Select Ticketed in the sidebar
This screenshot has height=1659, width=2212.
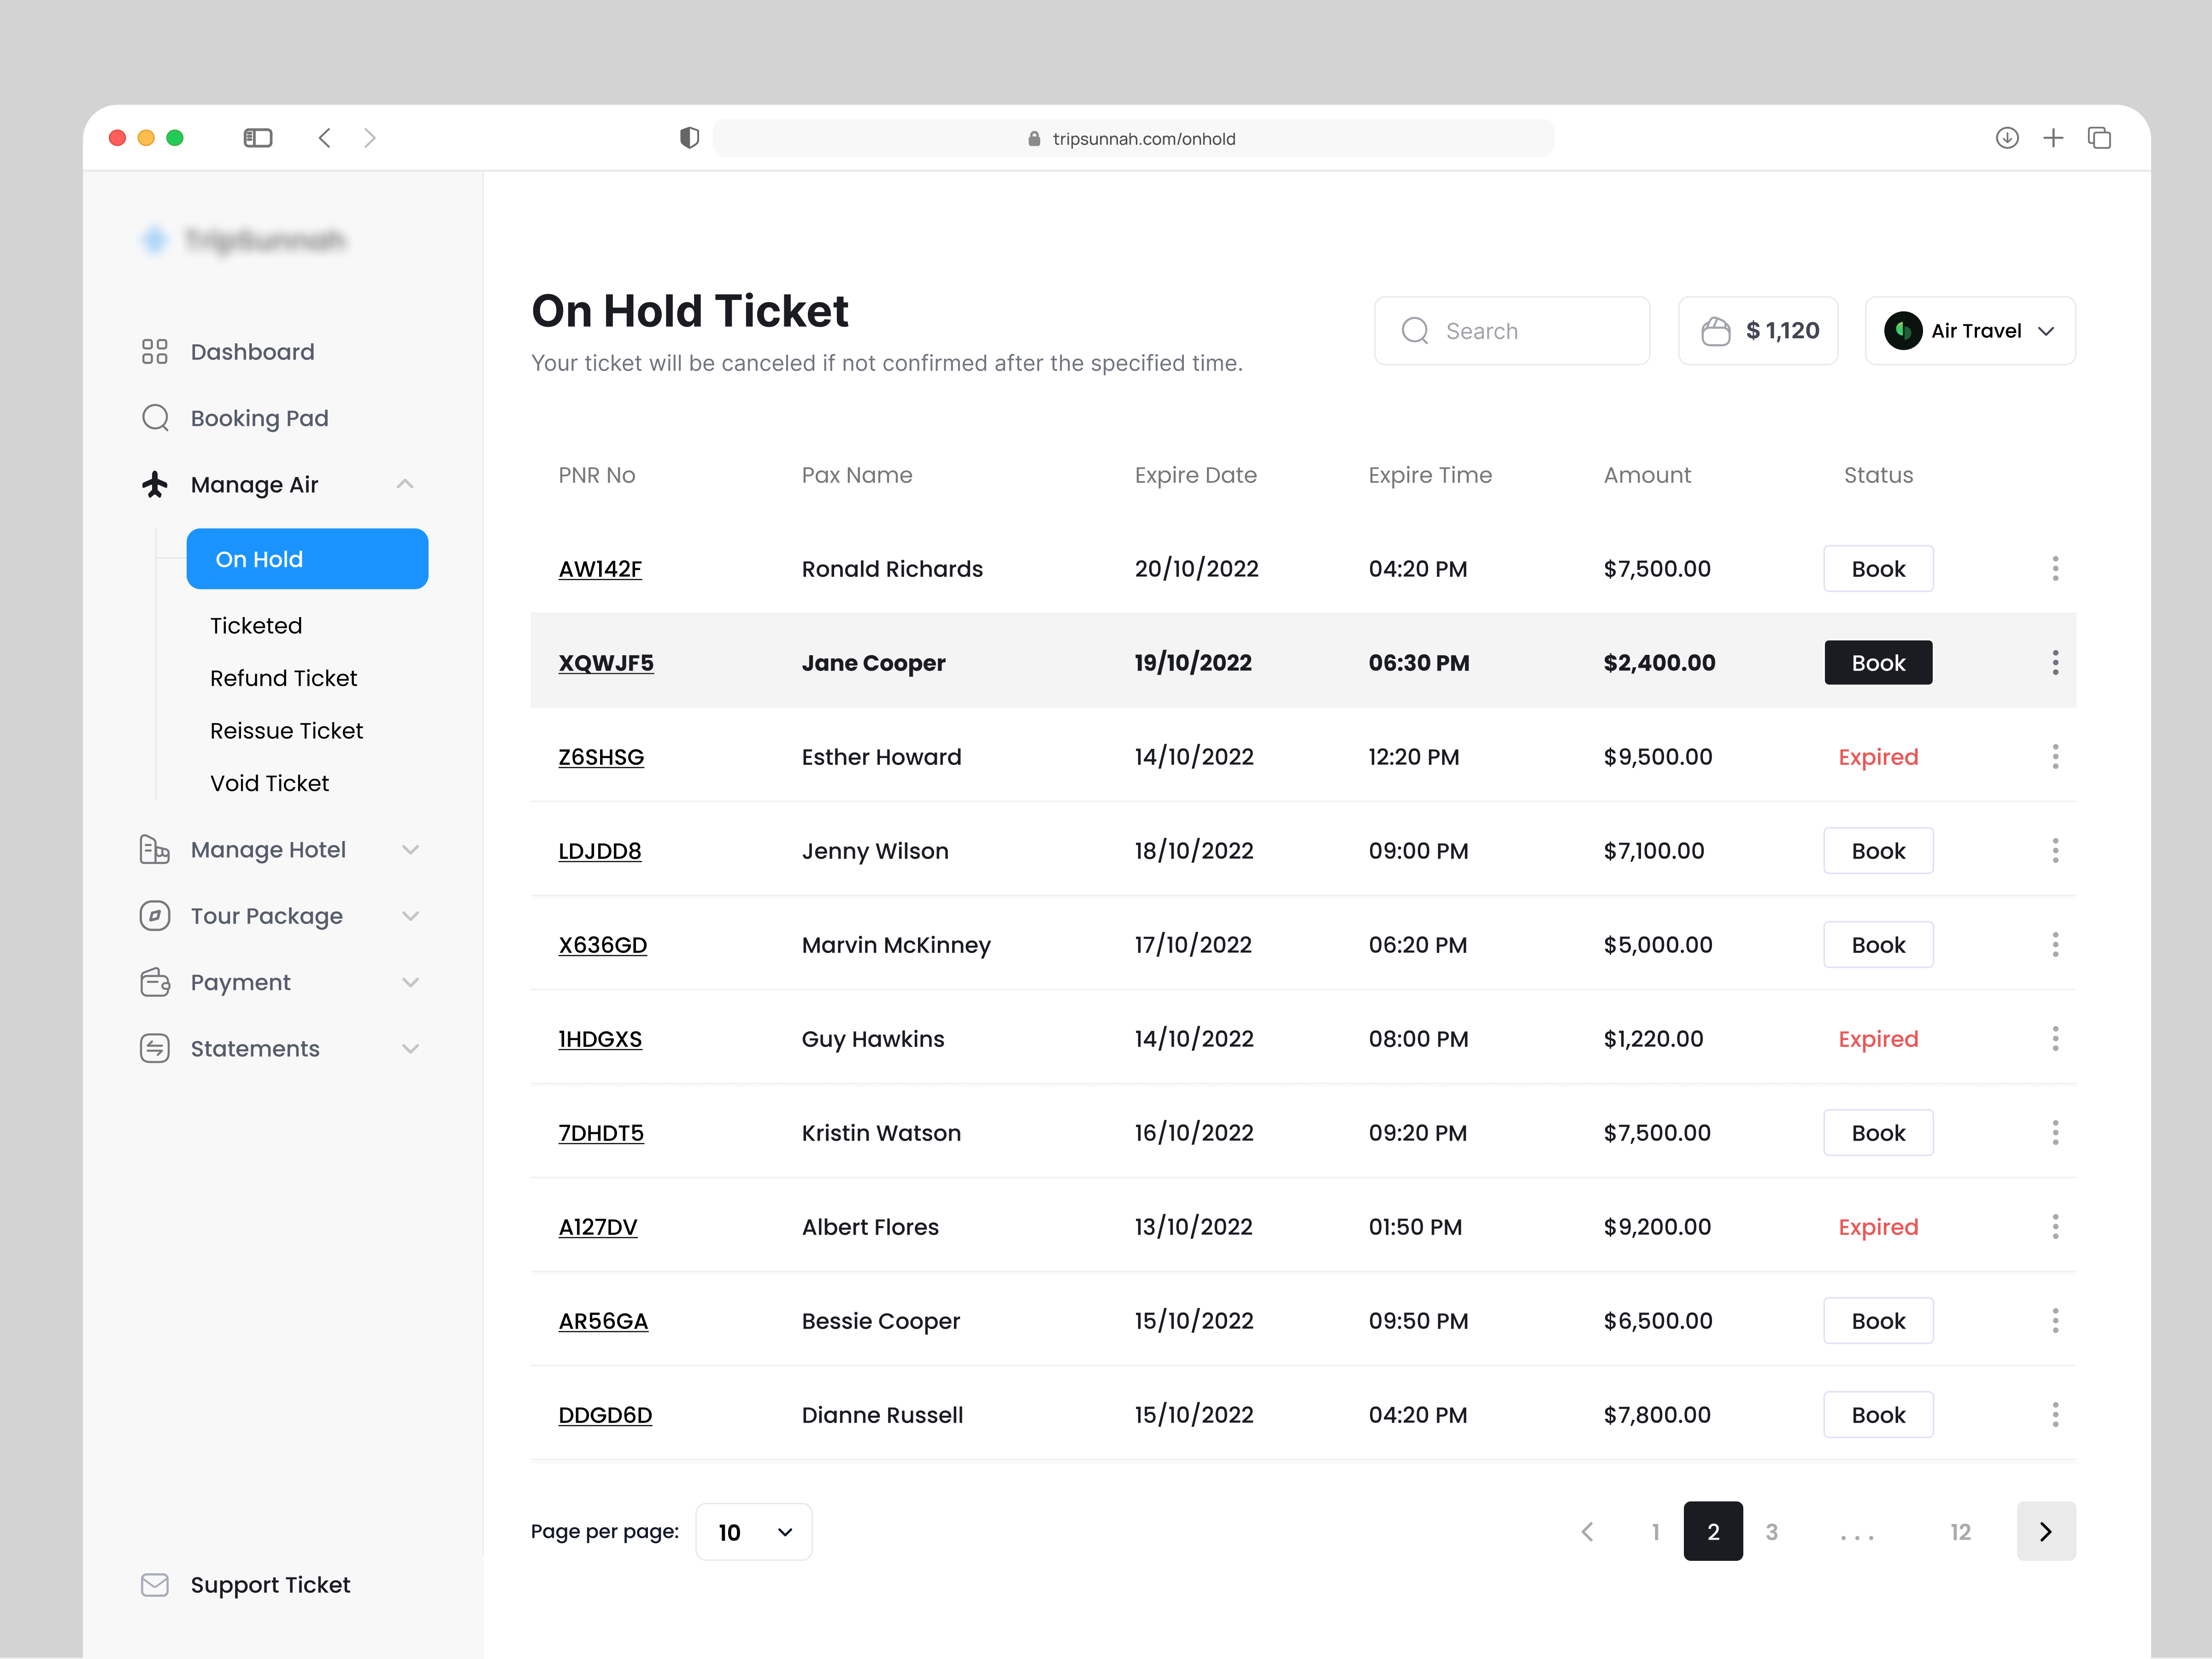(256, 625)
